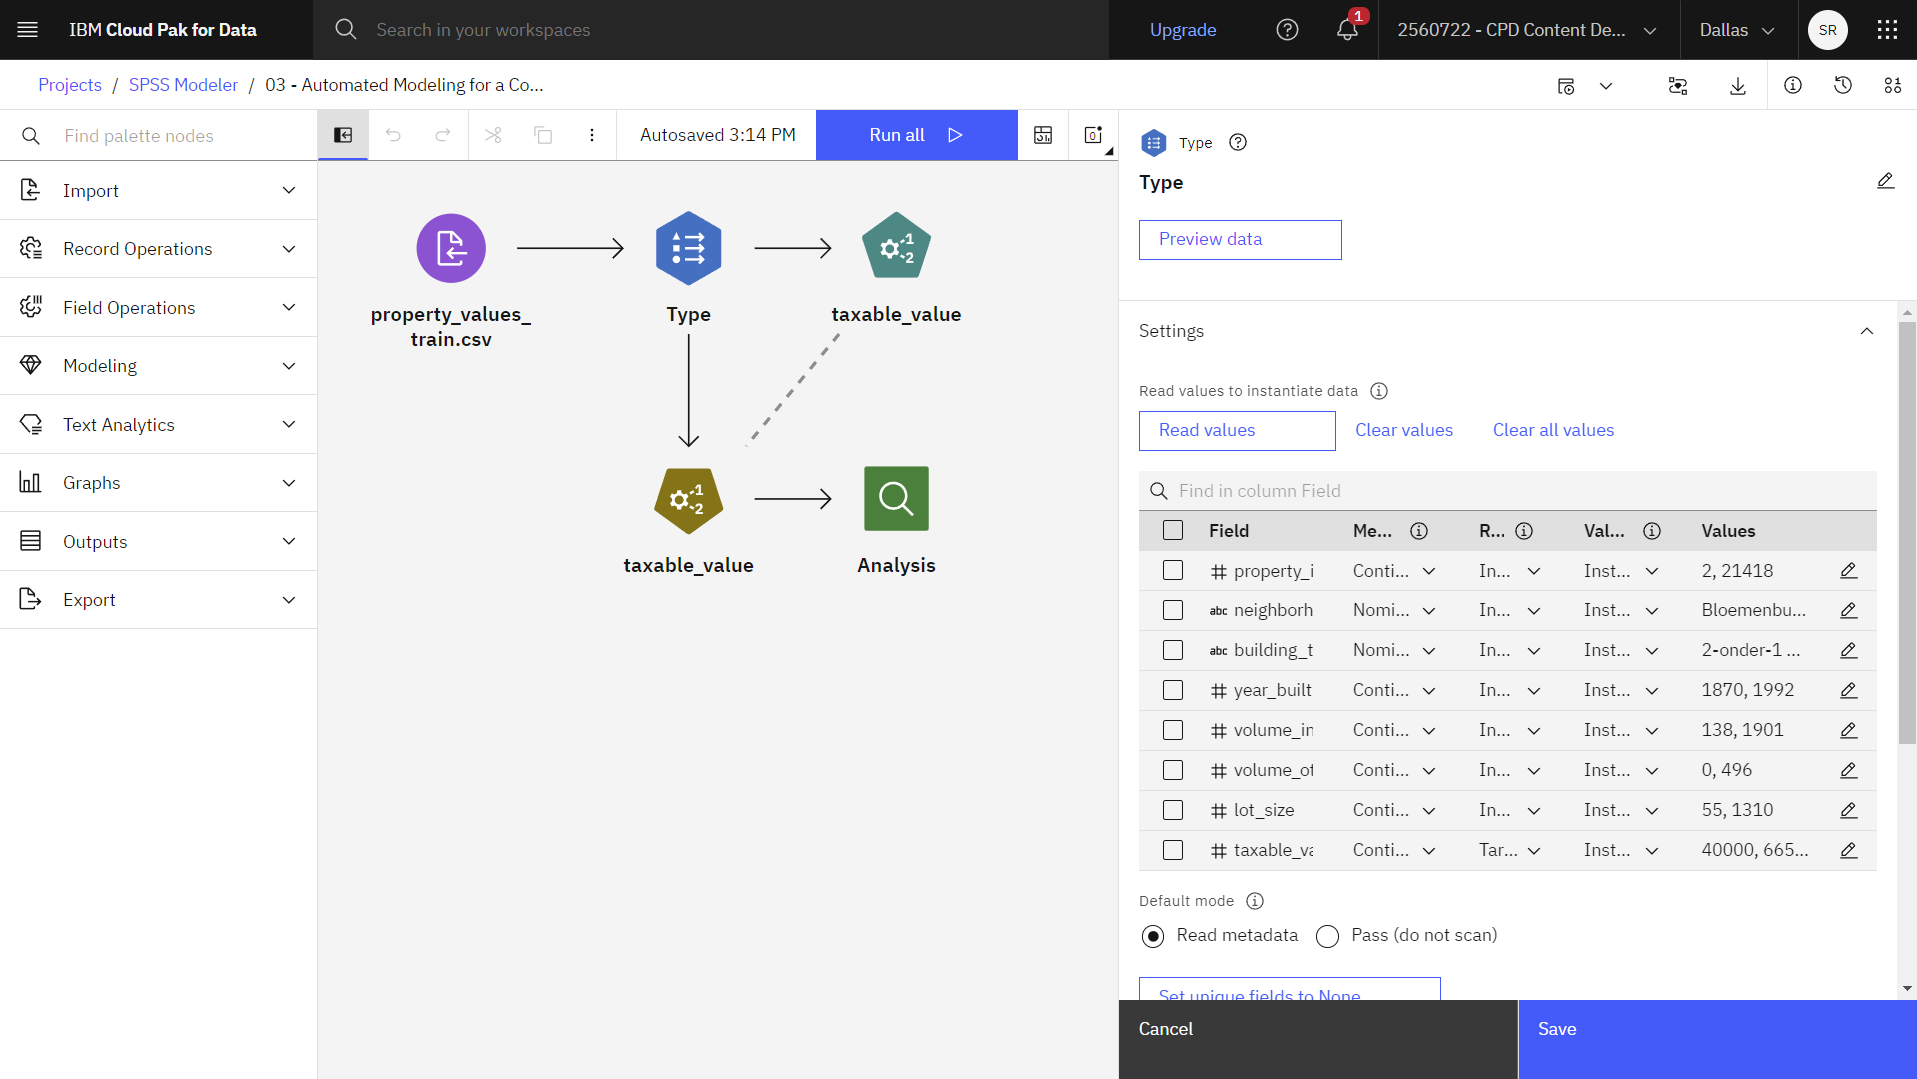Image resolution: width=1917 pixels, height=1079 pixels.
Task: Expand the Import palette category
Action: pyautogui.click(x=159, y=190)
